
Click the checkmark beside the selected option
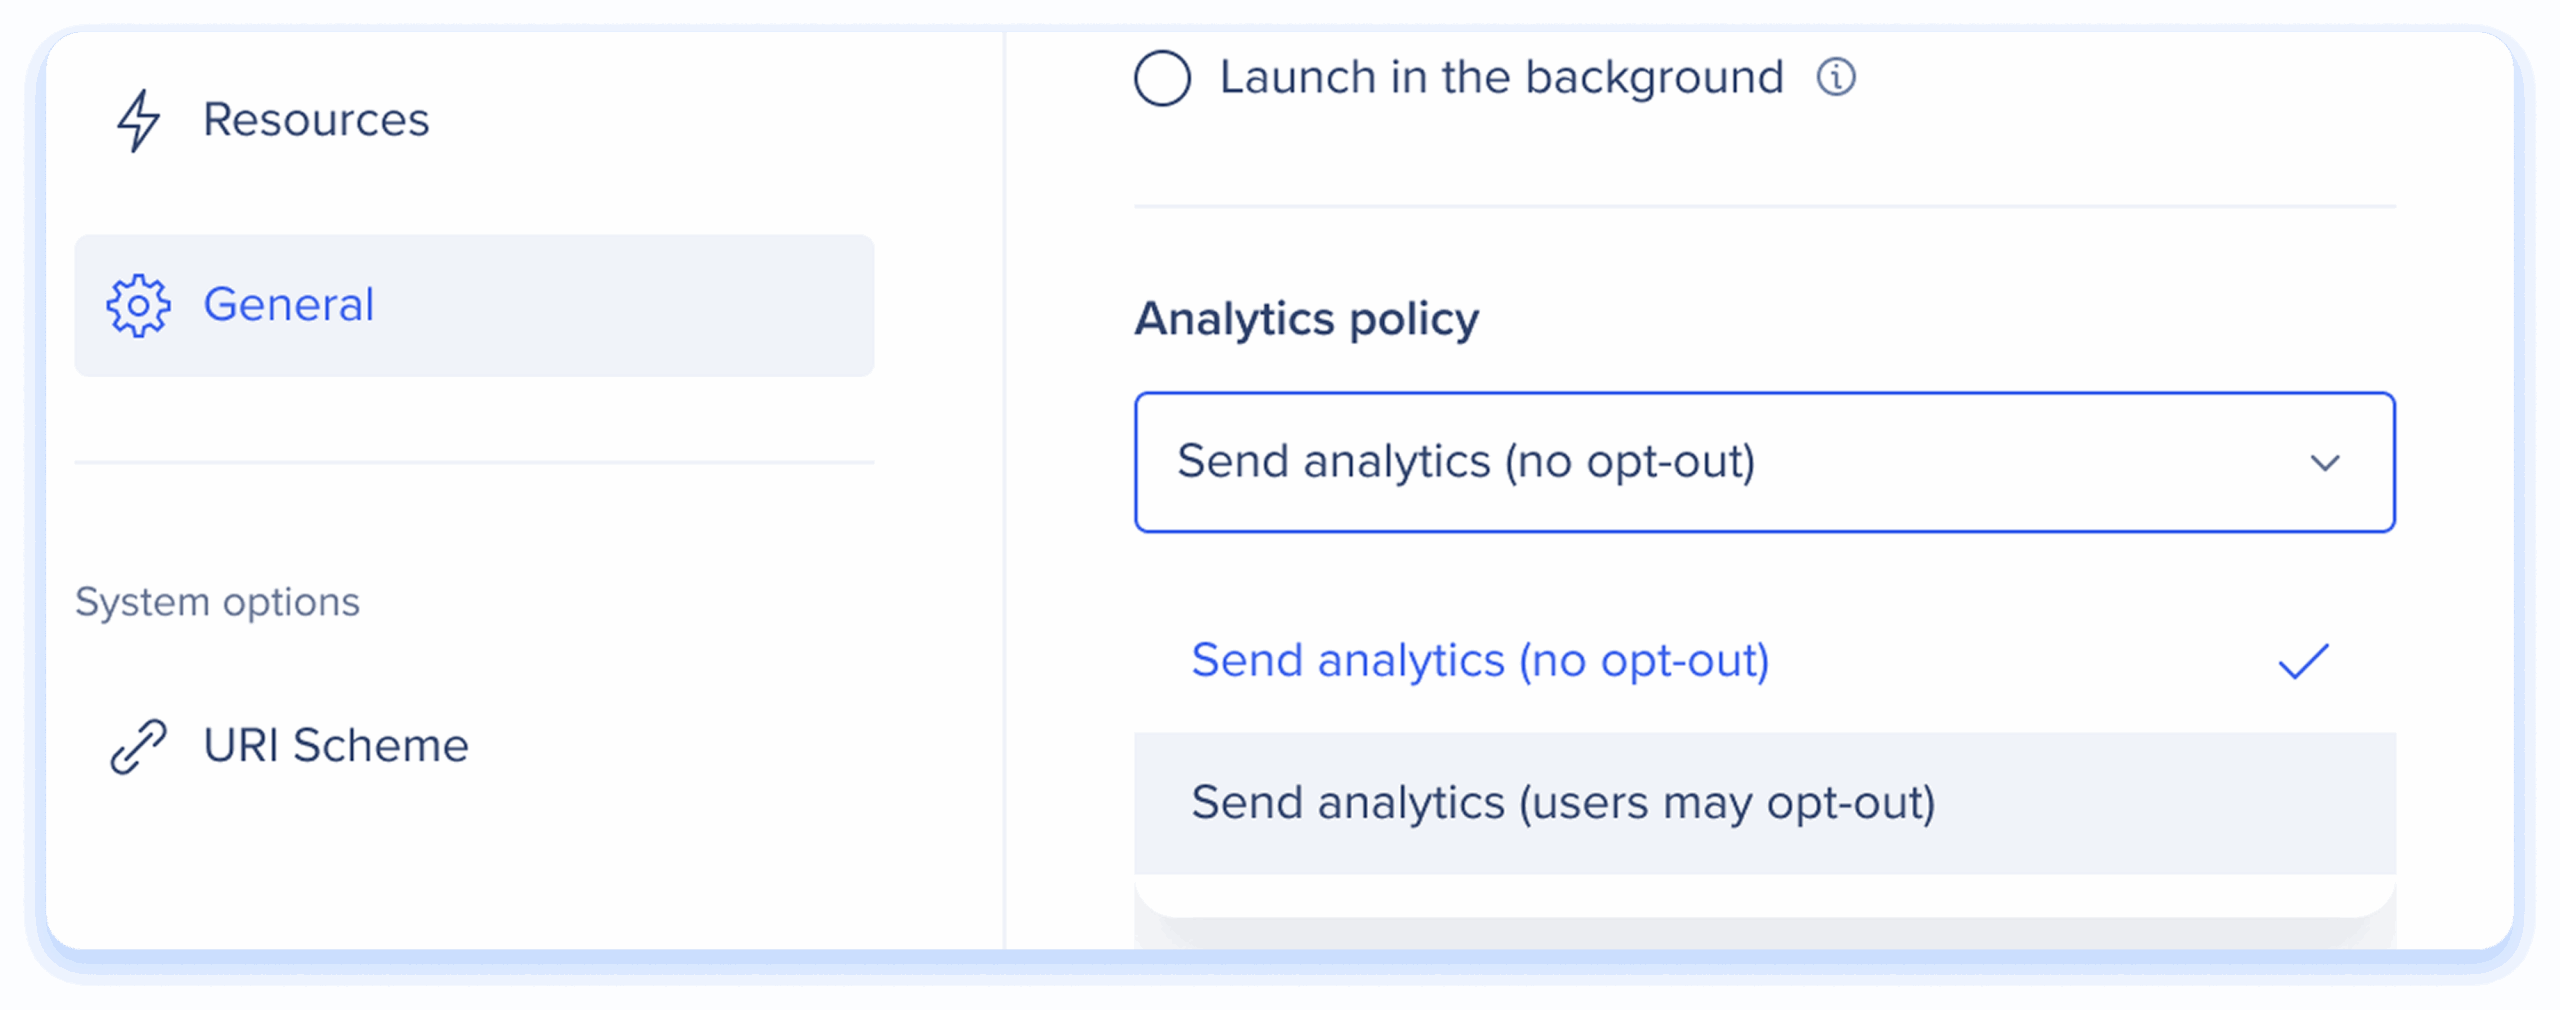(2303, 662)
